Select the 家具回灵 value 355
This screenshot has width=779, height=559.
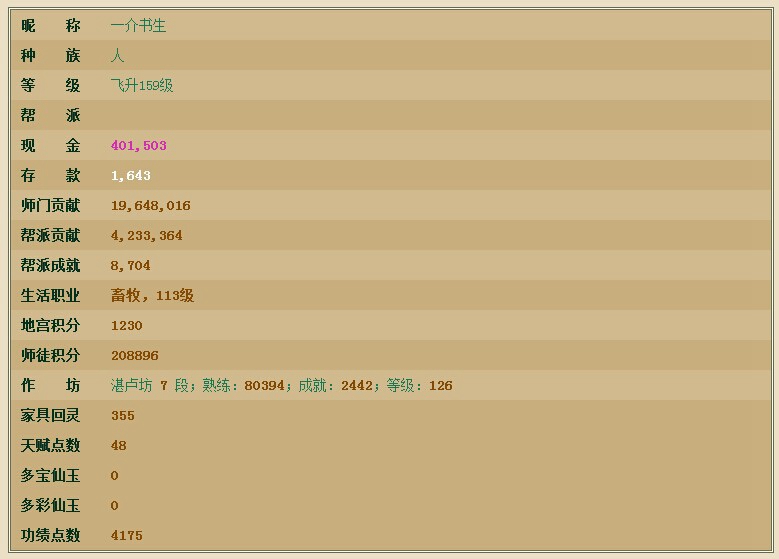click(x=122, y=416)
